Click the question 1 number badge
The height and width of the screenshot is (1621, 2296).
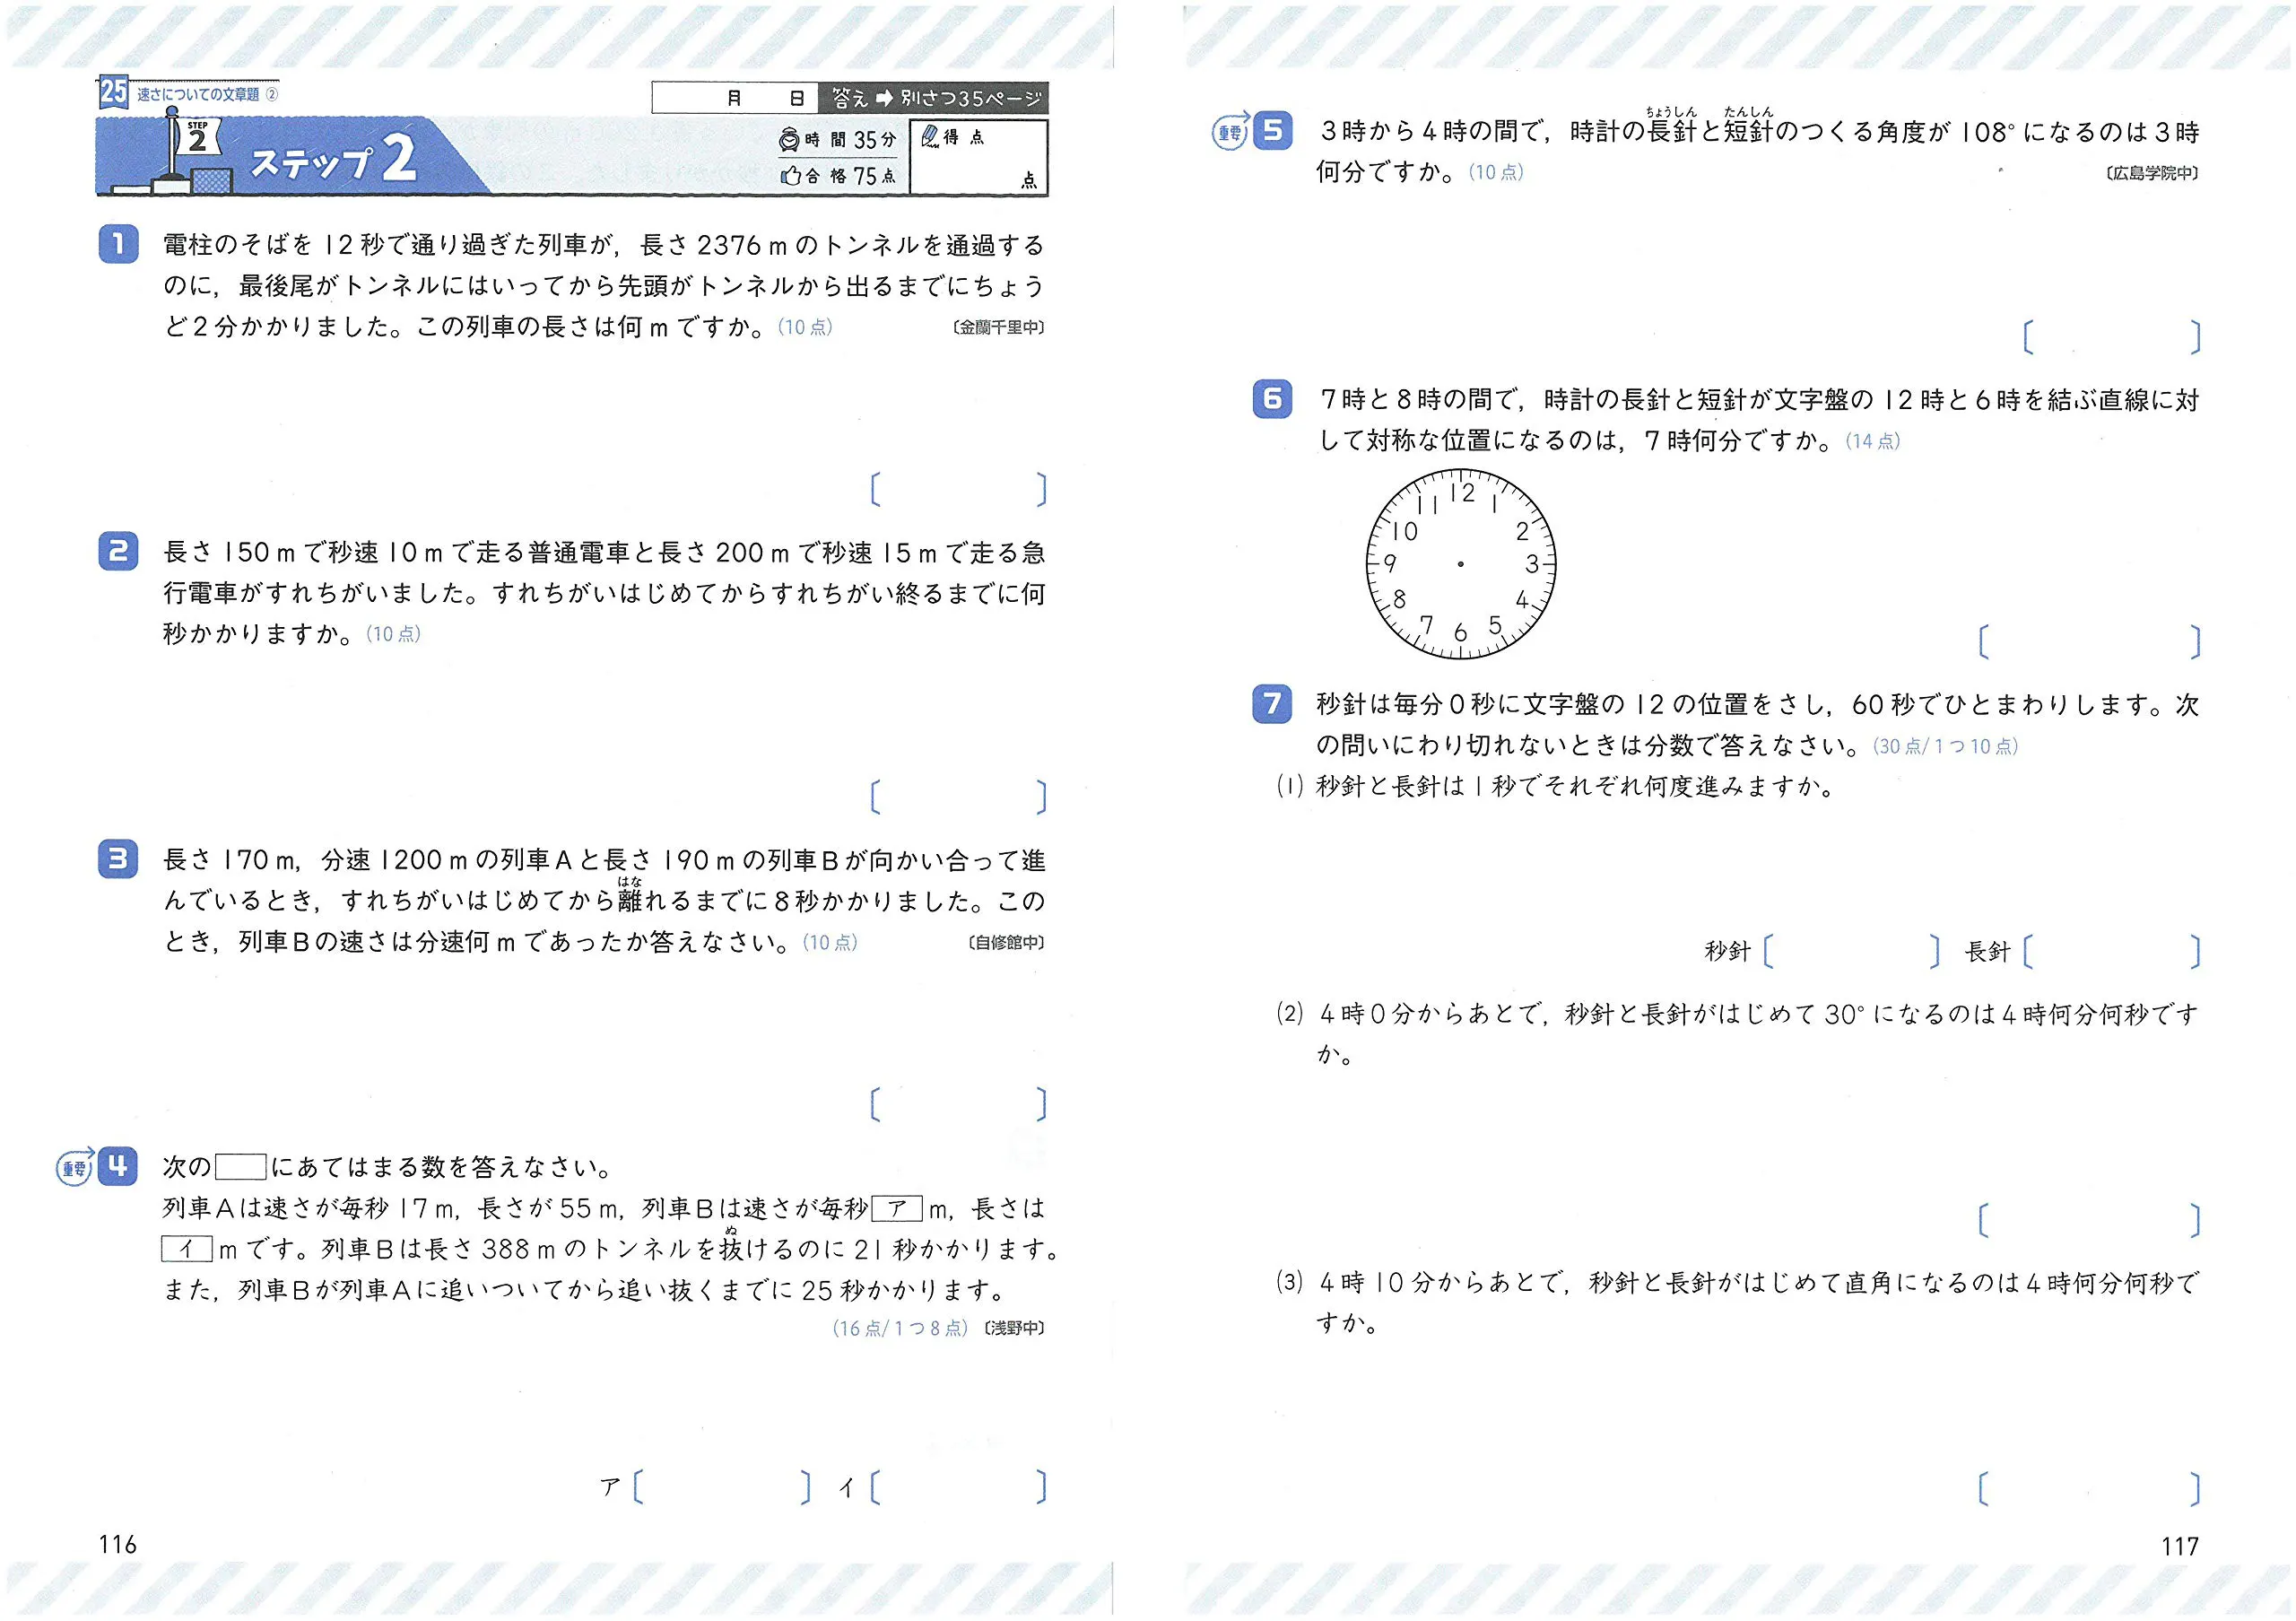pos(118,244)
